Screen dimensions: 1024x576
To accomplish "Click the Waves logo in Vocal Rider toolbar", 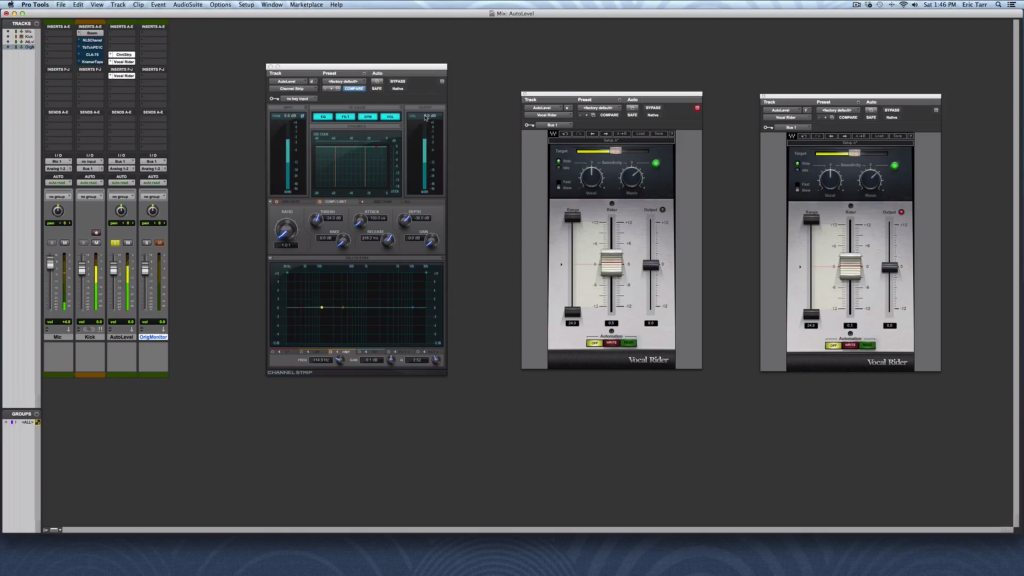I will [x=551, y=134].
